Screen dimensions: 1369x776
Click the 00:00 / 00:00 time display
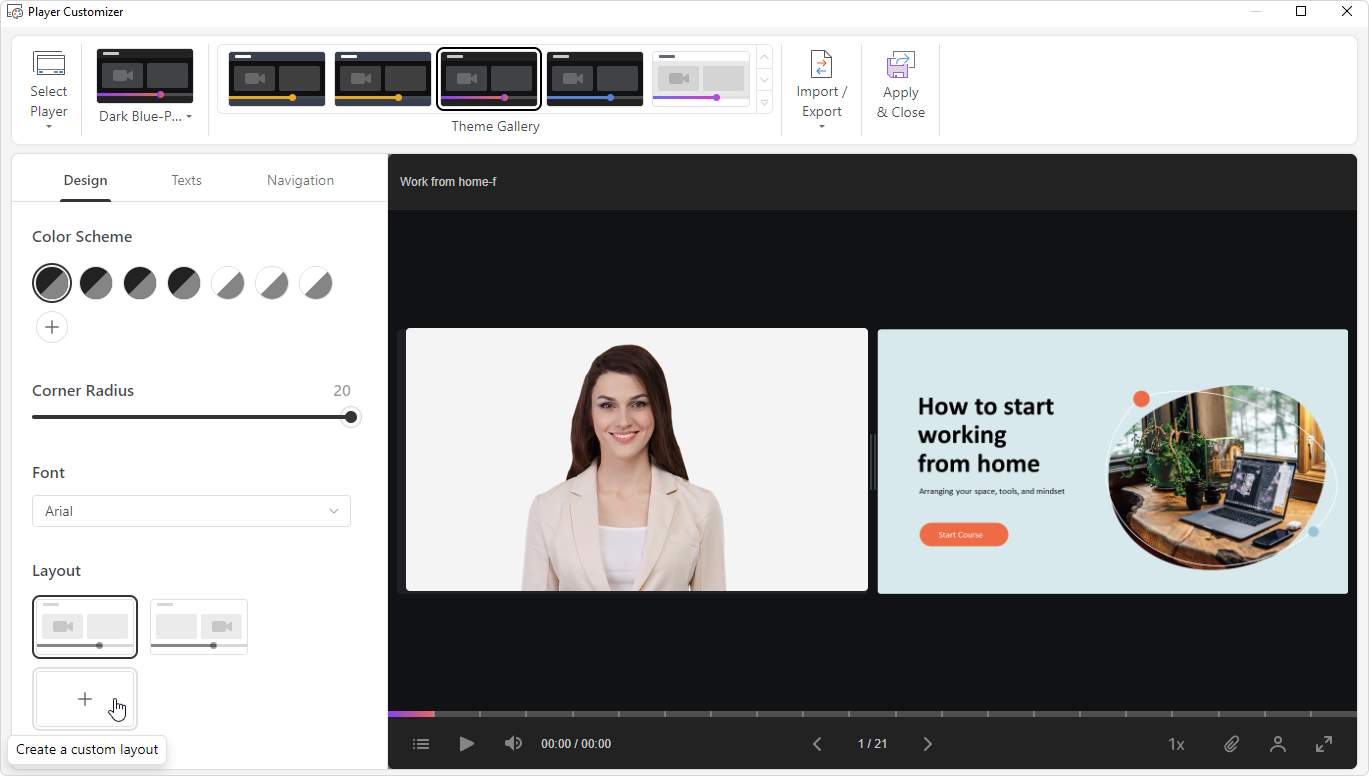576,744
